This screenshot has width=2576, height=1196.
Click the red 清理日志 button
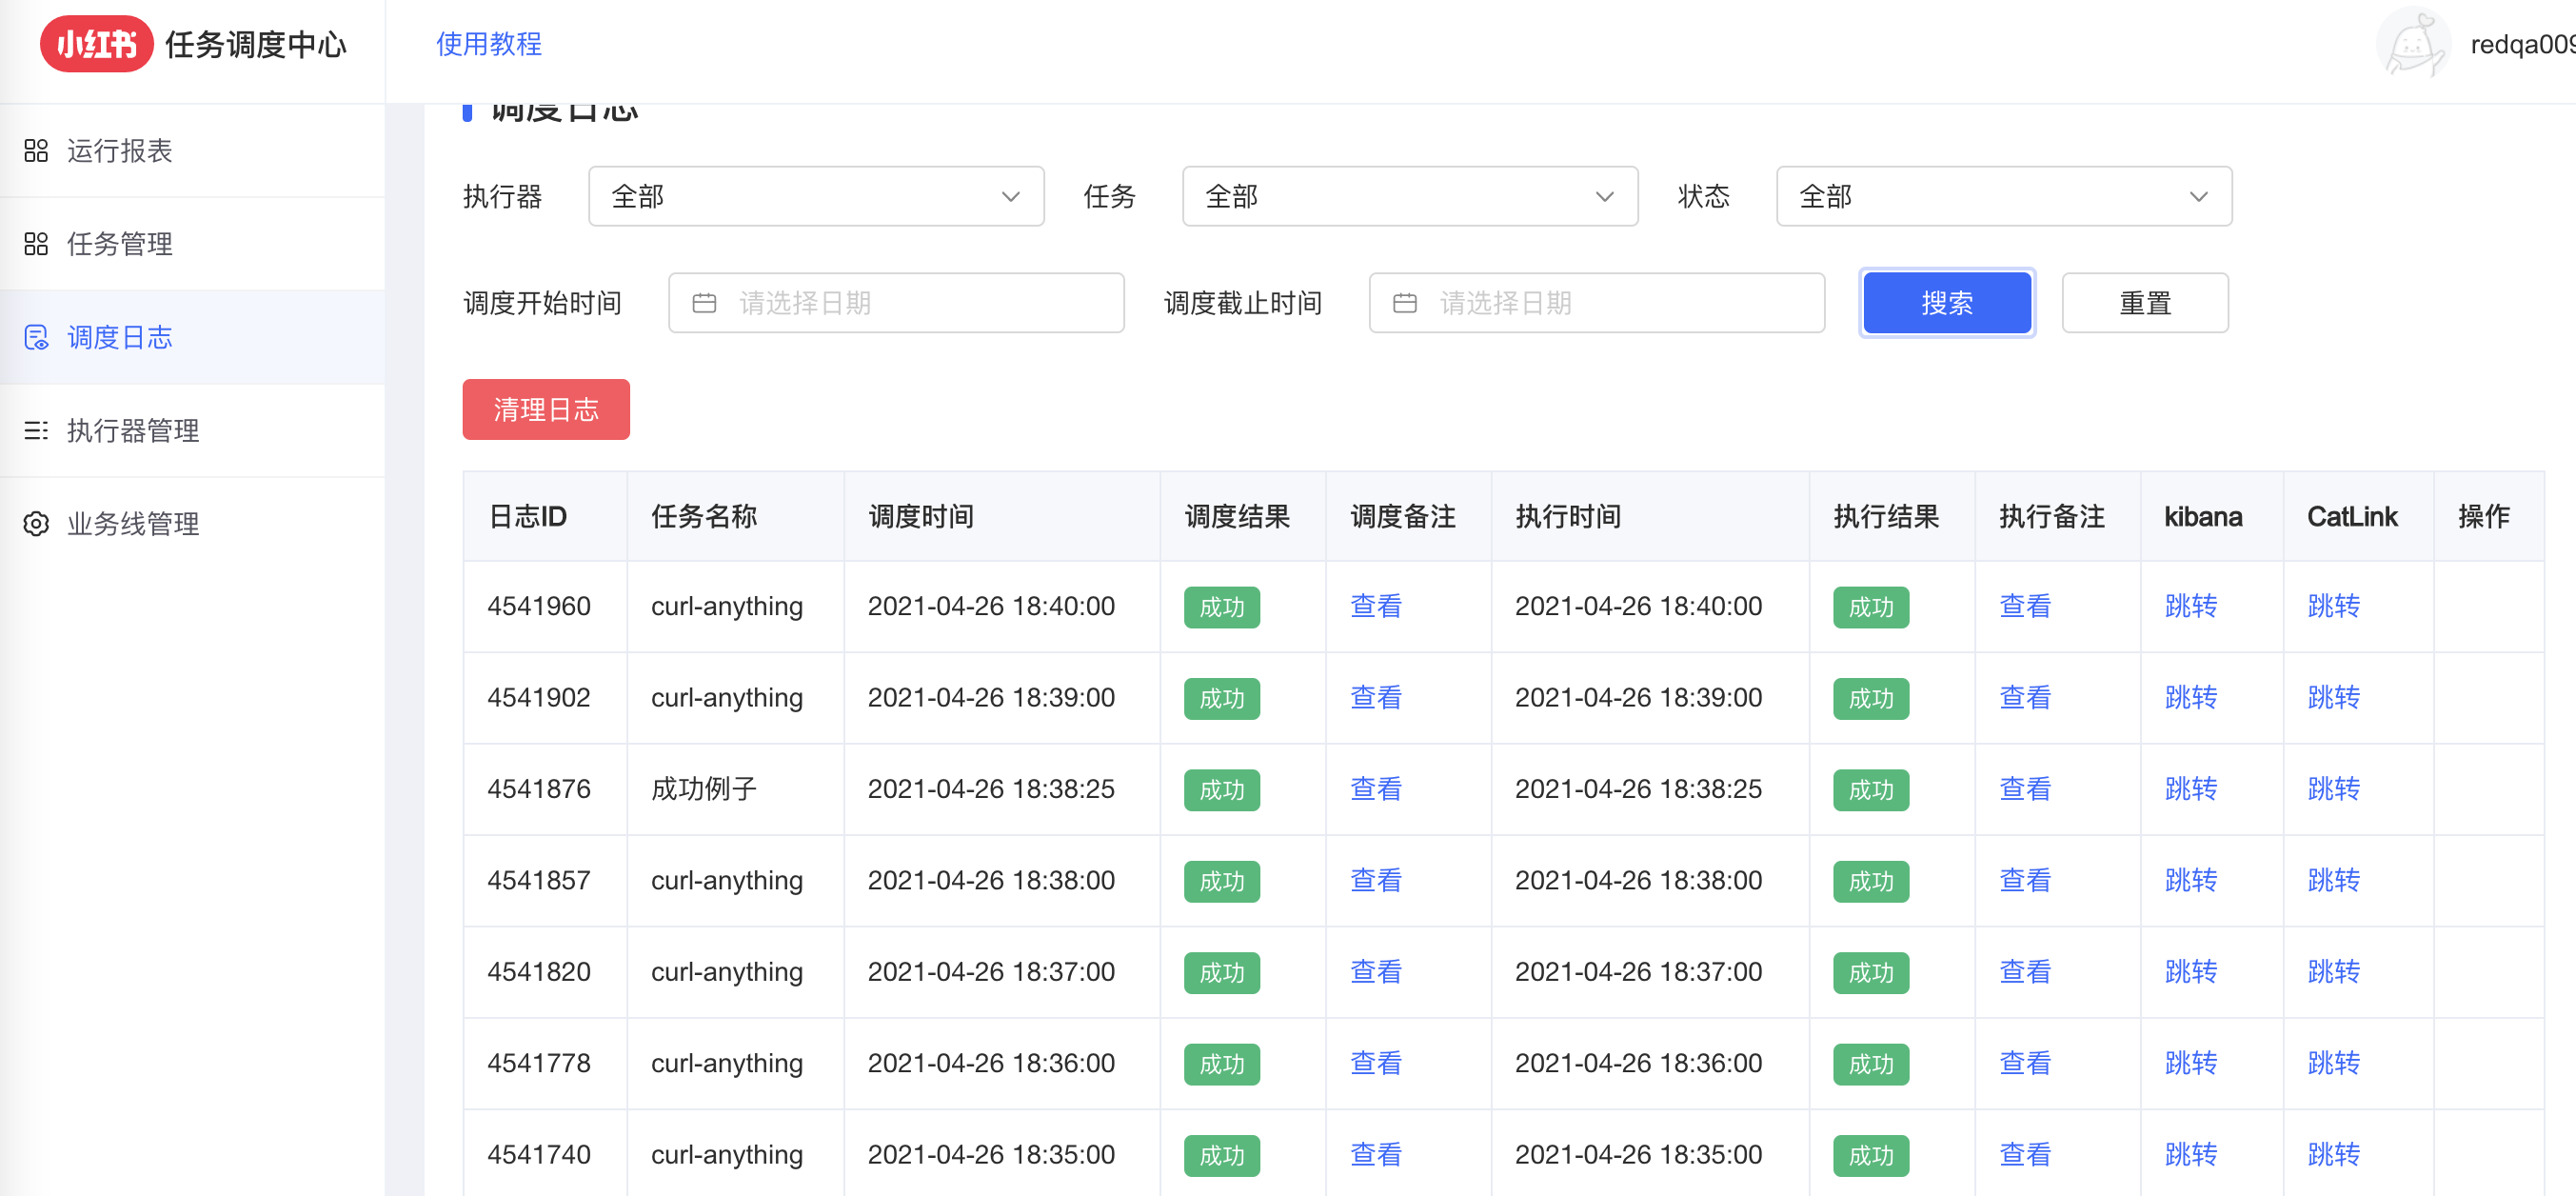(546, 410)
